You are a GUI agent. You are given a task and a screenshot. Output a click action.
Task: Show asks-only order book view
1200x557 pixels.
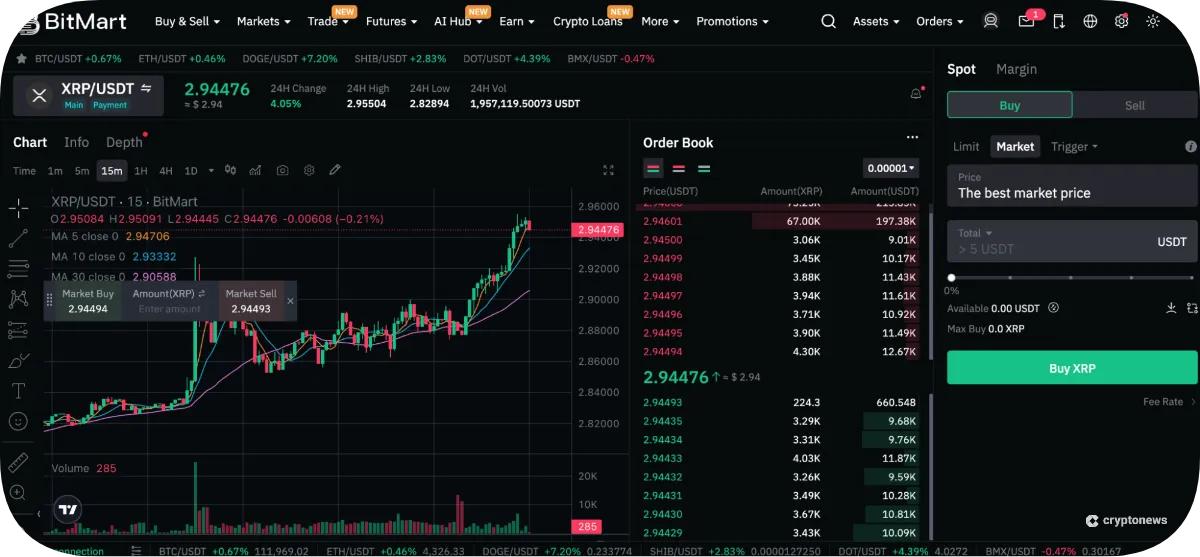[678, 169]
